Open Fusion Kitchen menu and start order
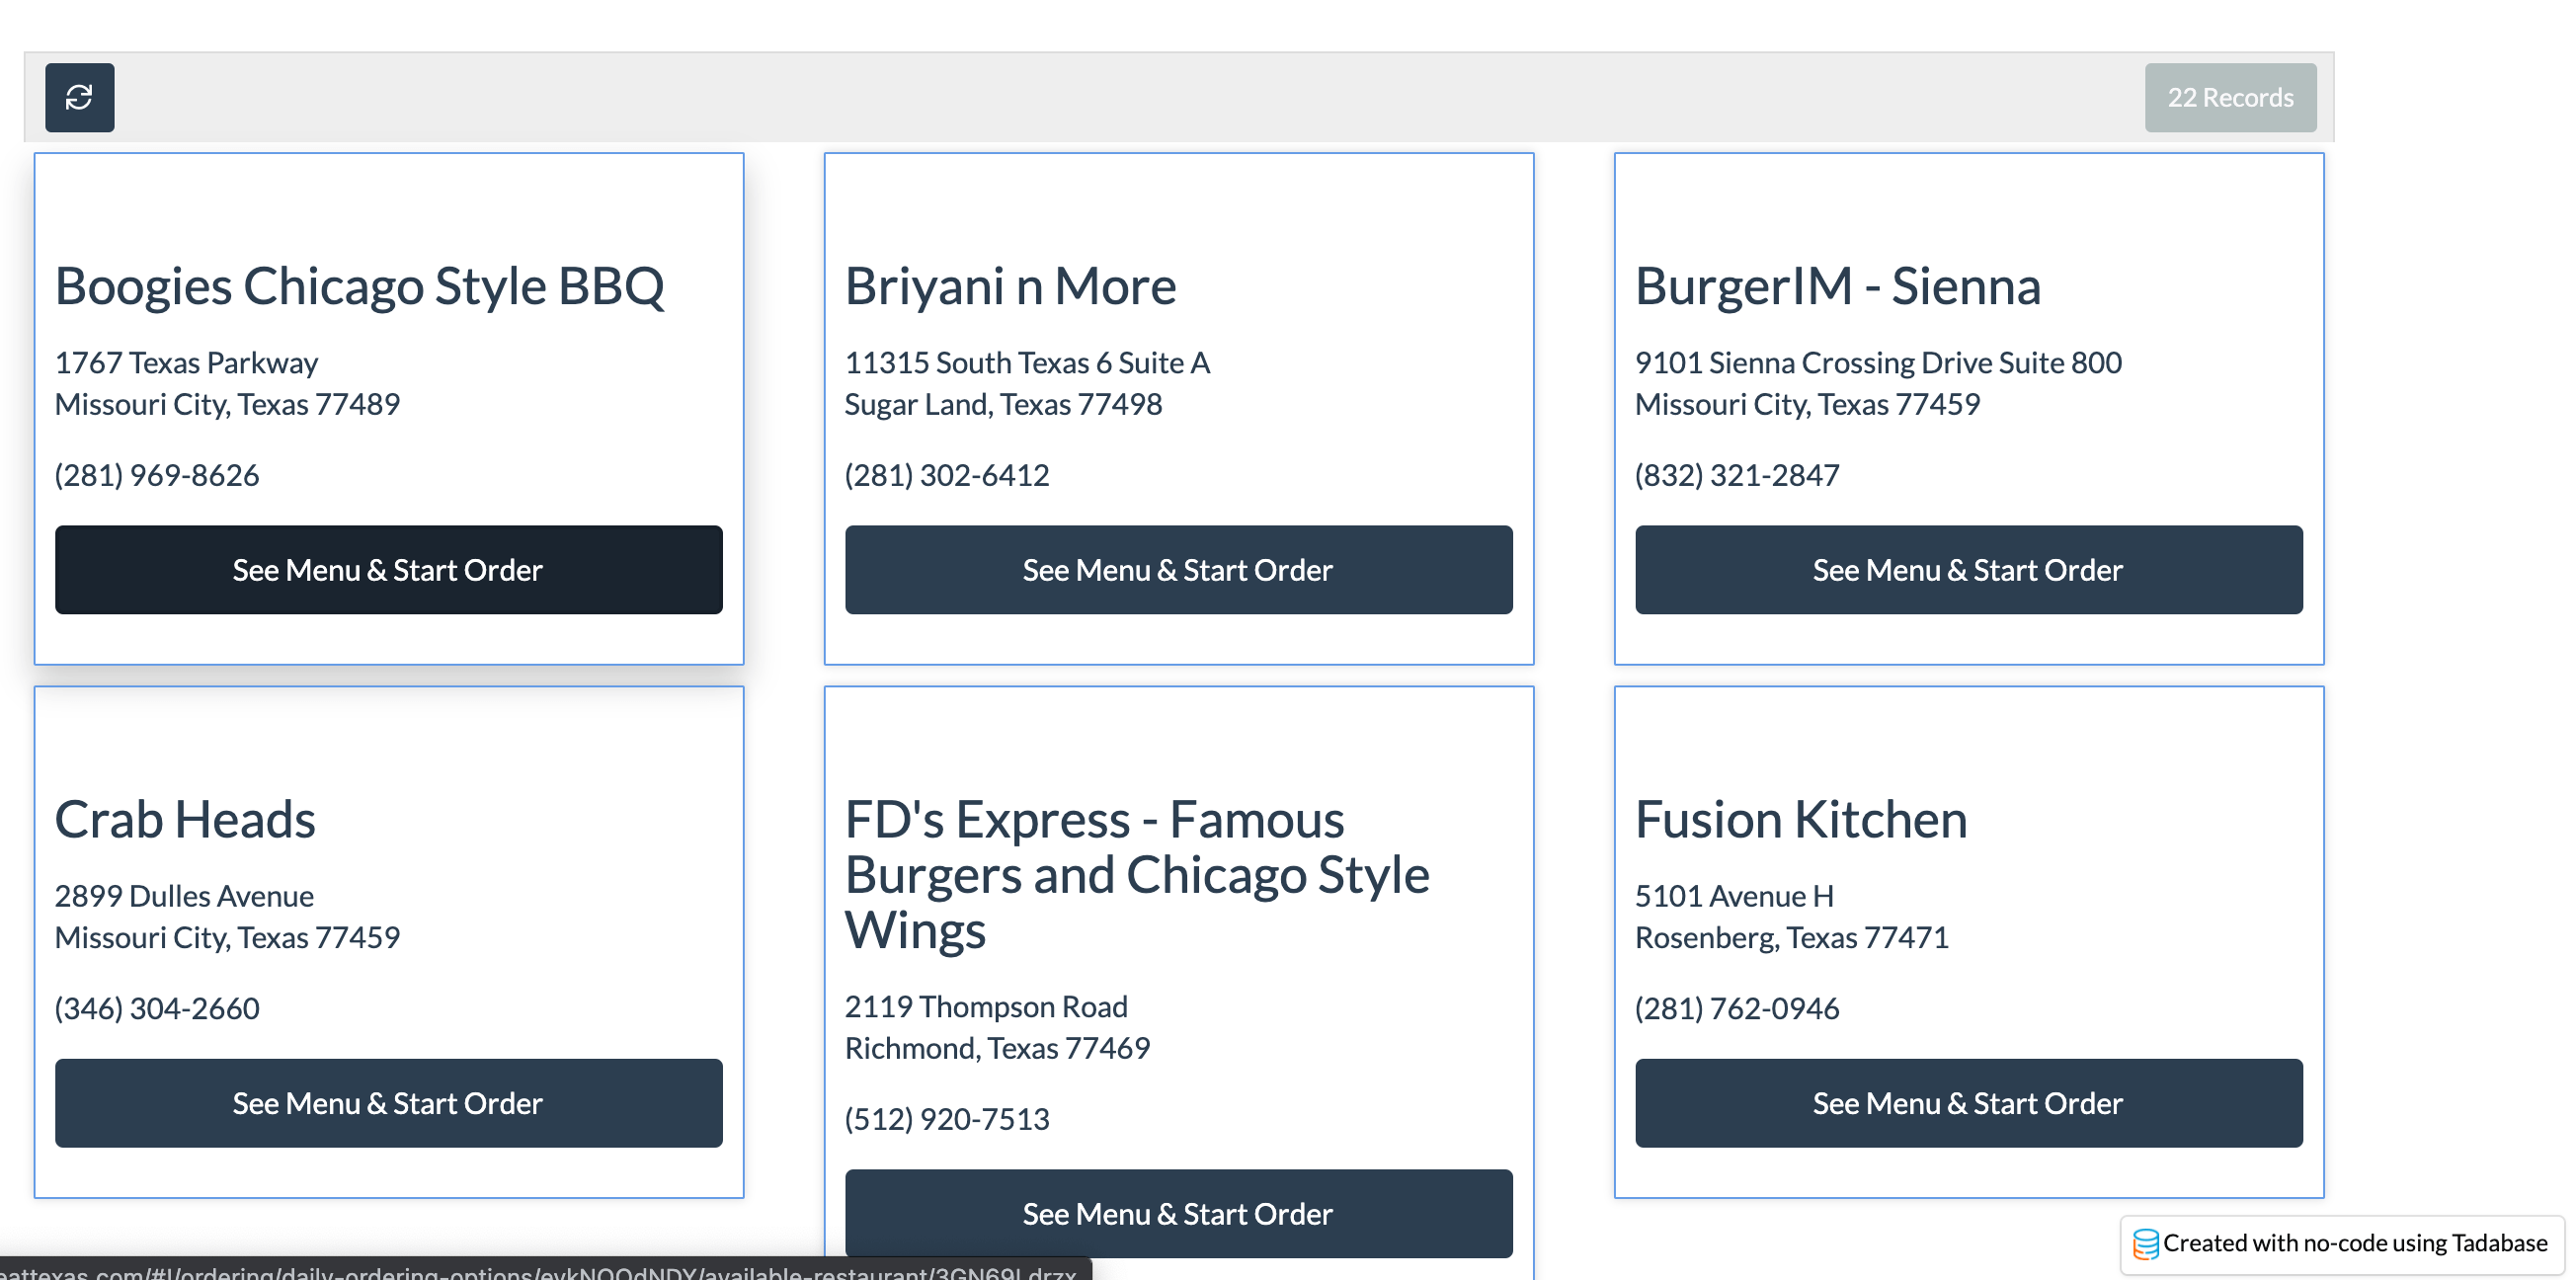Image resolution: width=2576 pixels, height=1280 pixels. 1968,1103
